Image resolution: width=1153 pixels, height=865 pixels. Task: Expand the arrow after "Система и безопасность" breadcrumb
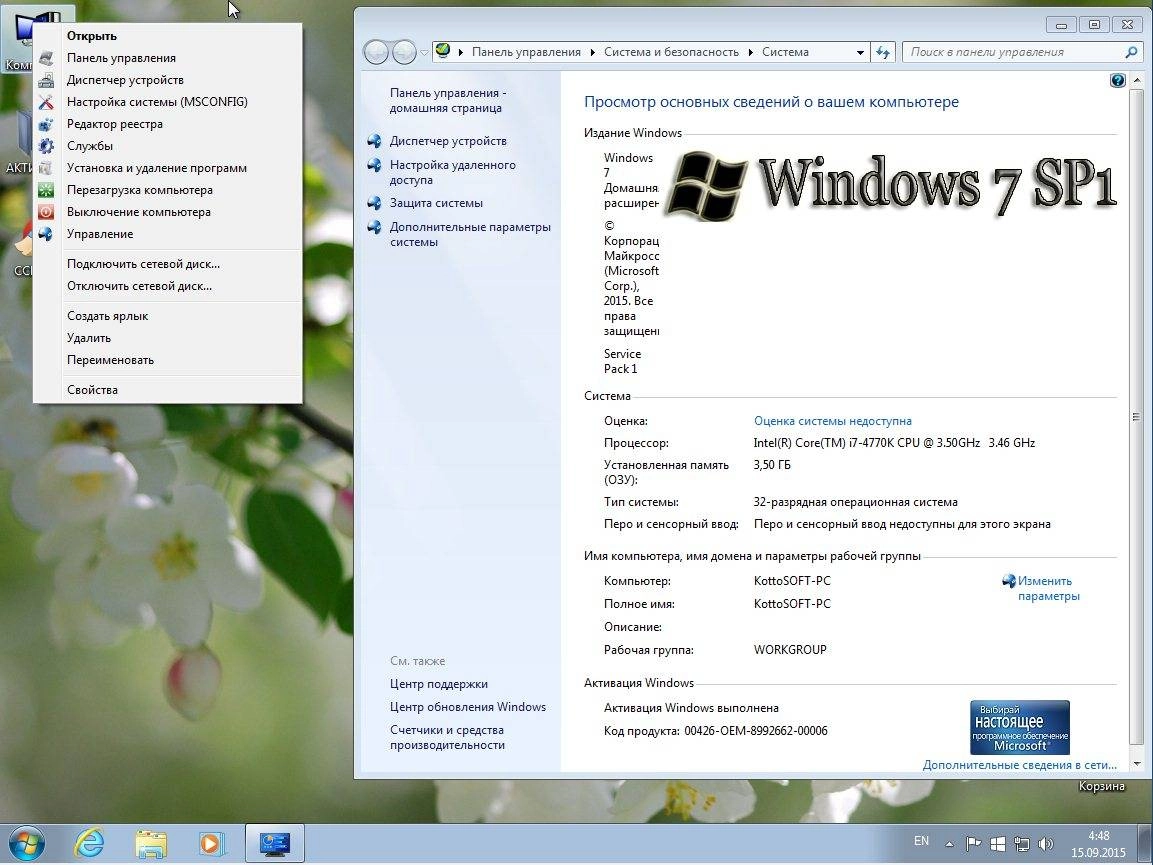coord(751,52)
